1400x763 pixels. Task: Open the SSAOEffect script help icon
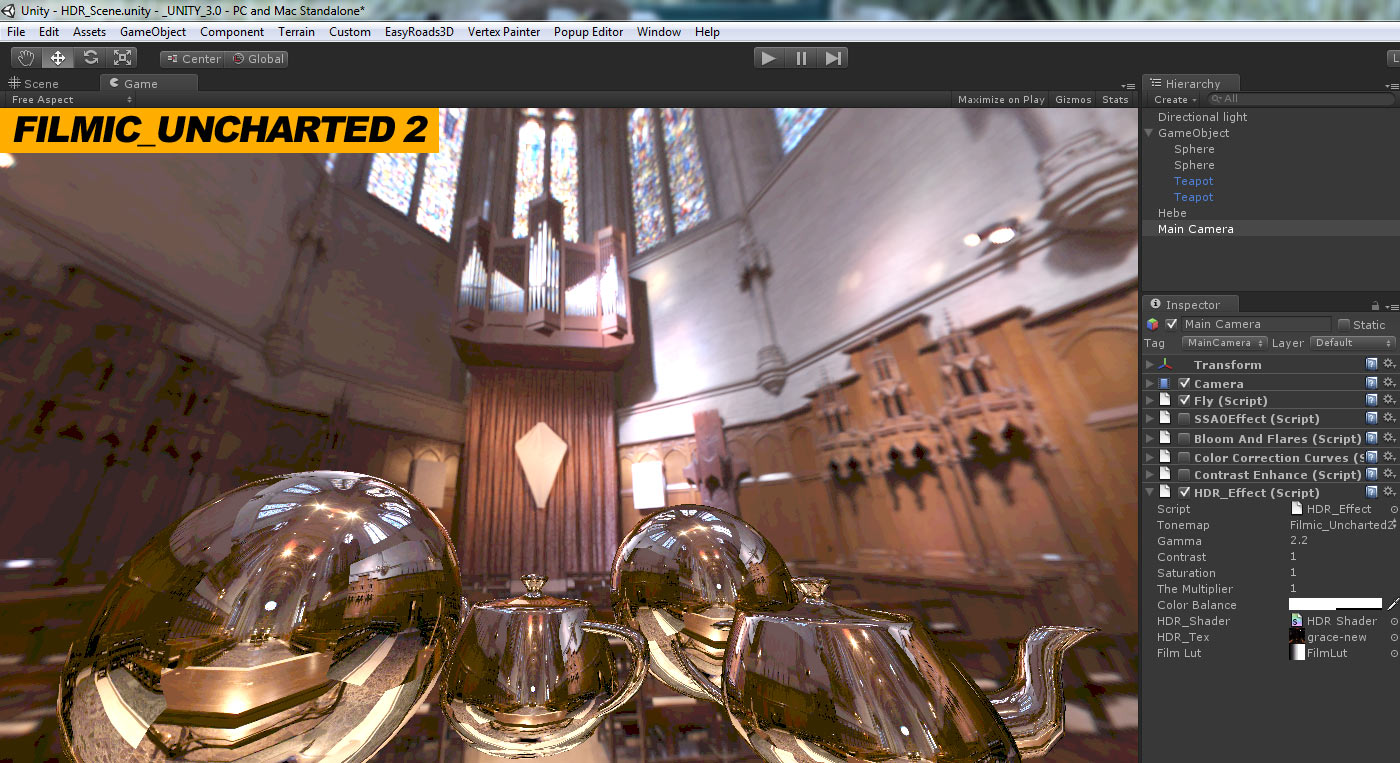pos(1372,418)
